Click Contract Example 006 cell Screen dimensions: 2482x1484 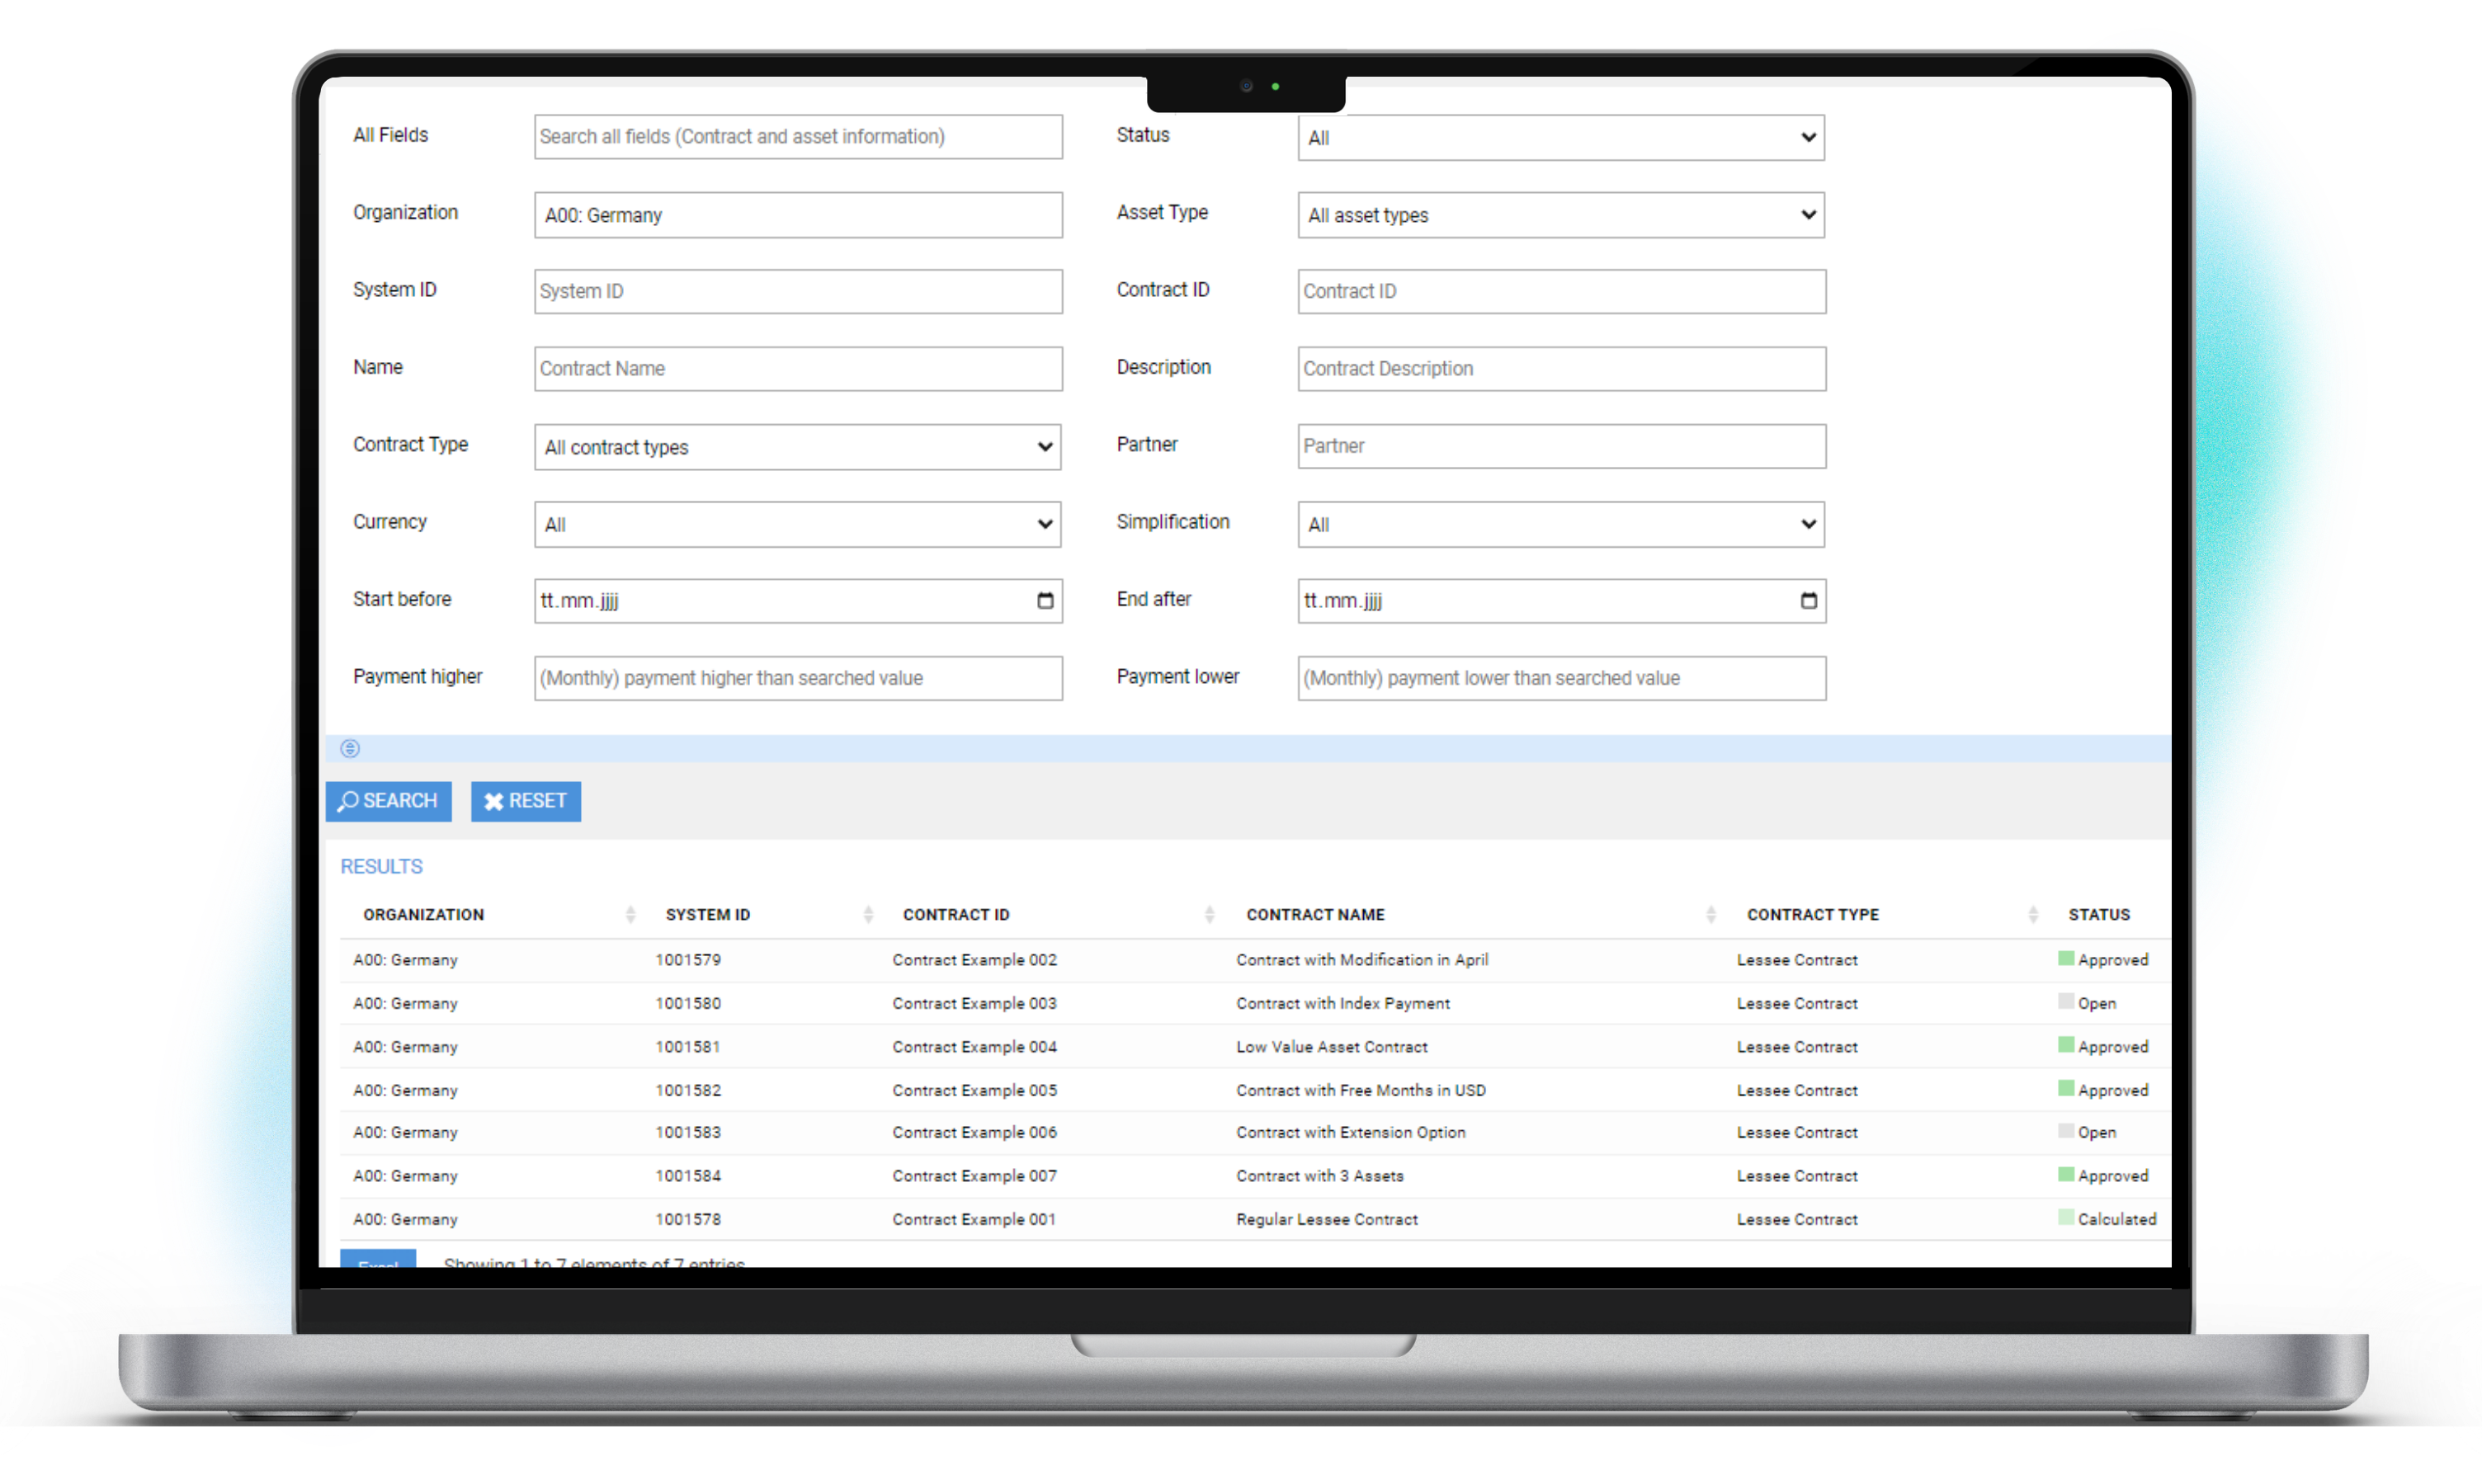(974, 1133)
